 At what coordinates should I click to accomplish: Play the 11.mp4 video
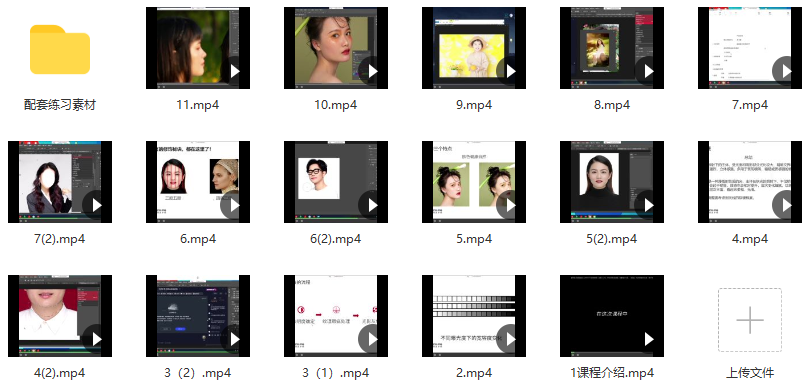pyautogui.click(x=235, y=71)
